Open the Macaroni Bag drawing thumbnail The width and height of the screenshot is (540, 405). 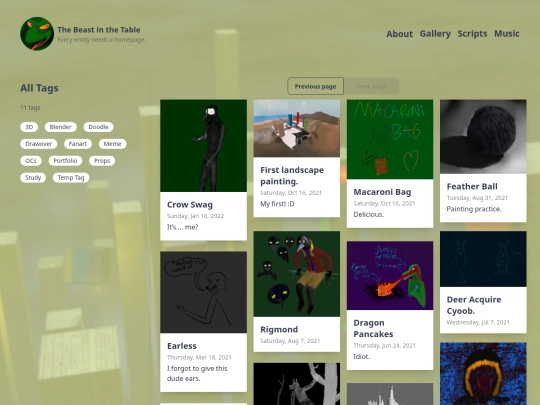pos(390,139)
